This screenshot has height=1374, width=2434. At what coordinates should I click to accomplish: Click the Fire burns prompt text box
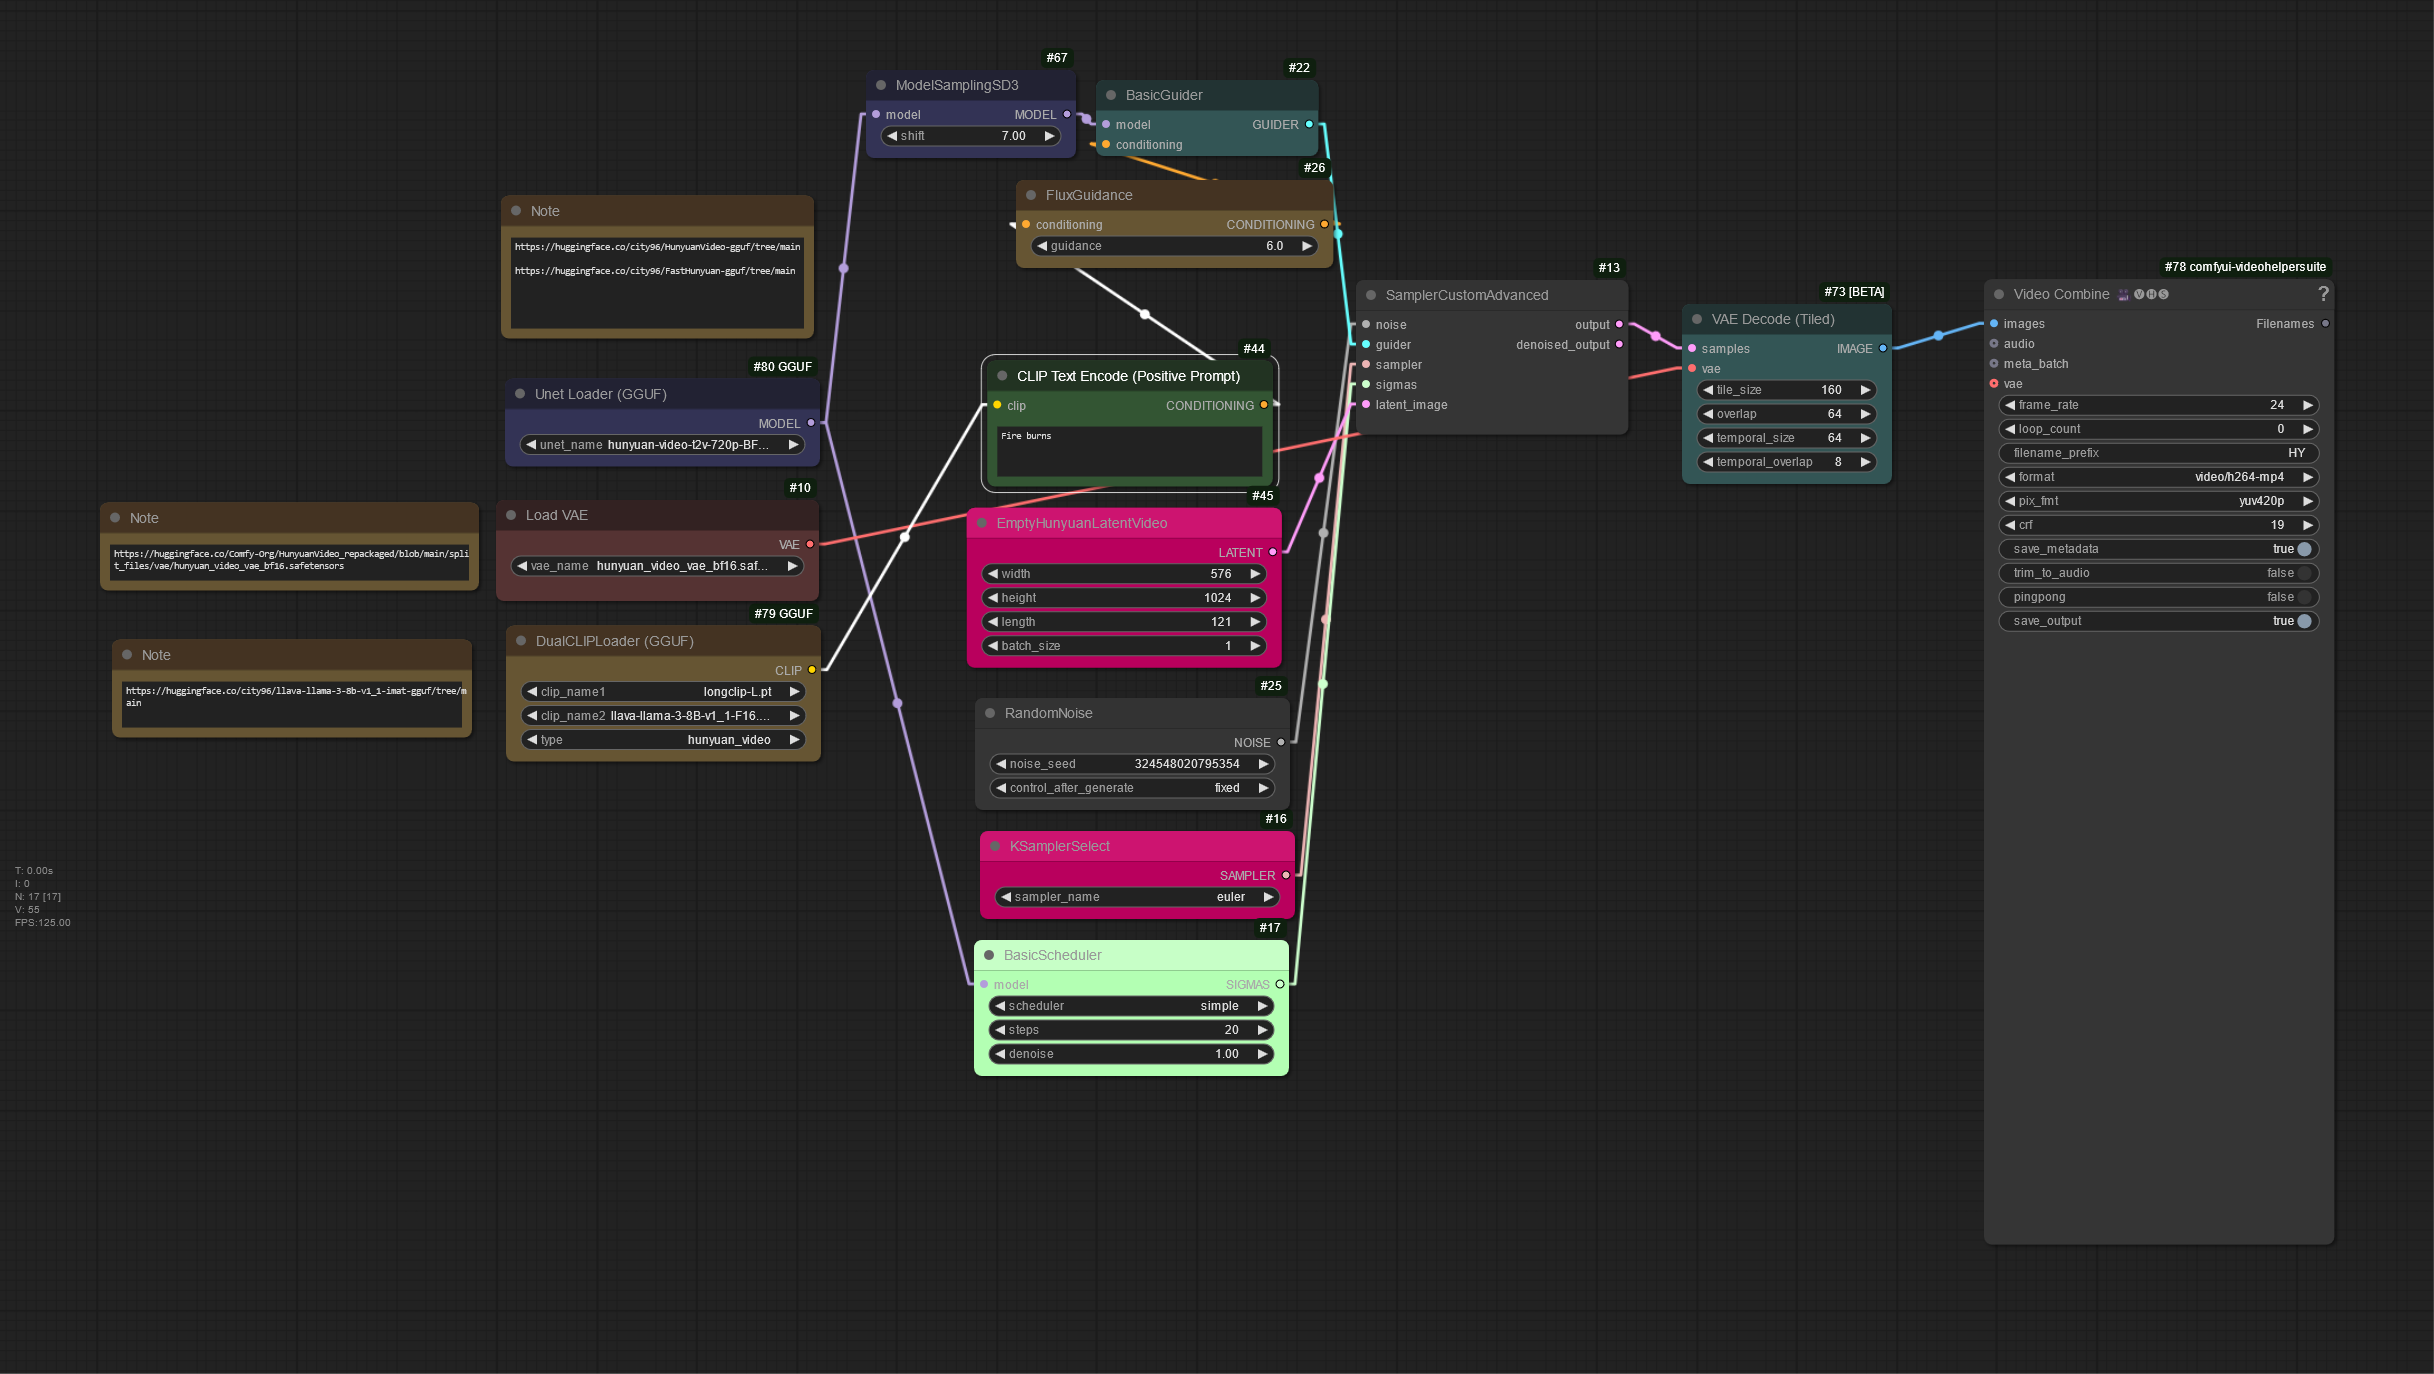pyautogui.click(x=1129, y=451)
